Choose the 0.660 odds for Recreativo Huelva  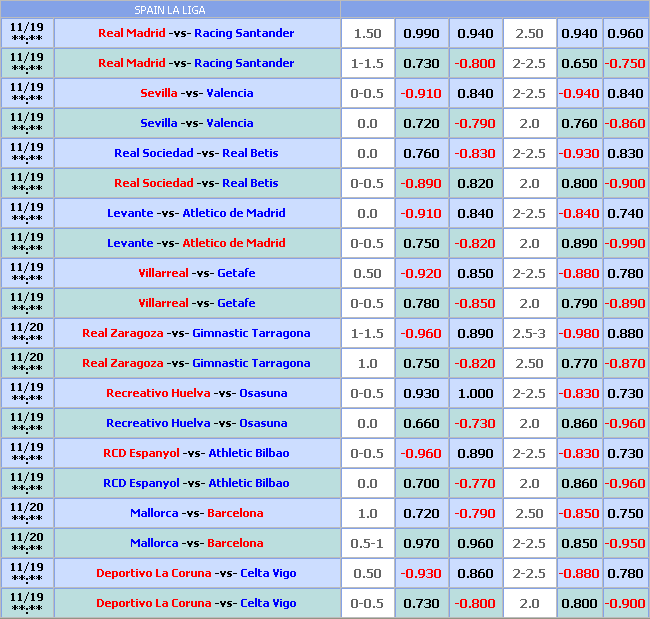[421, 423]
